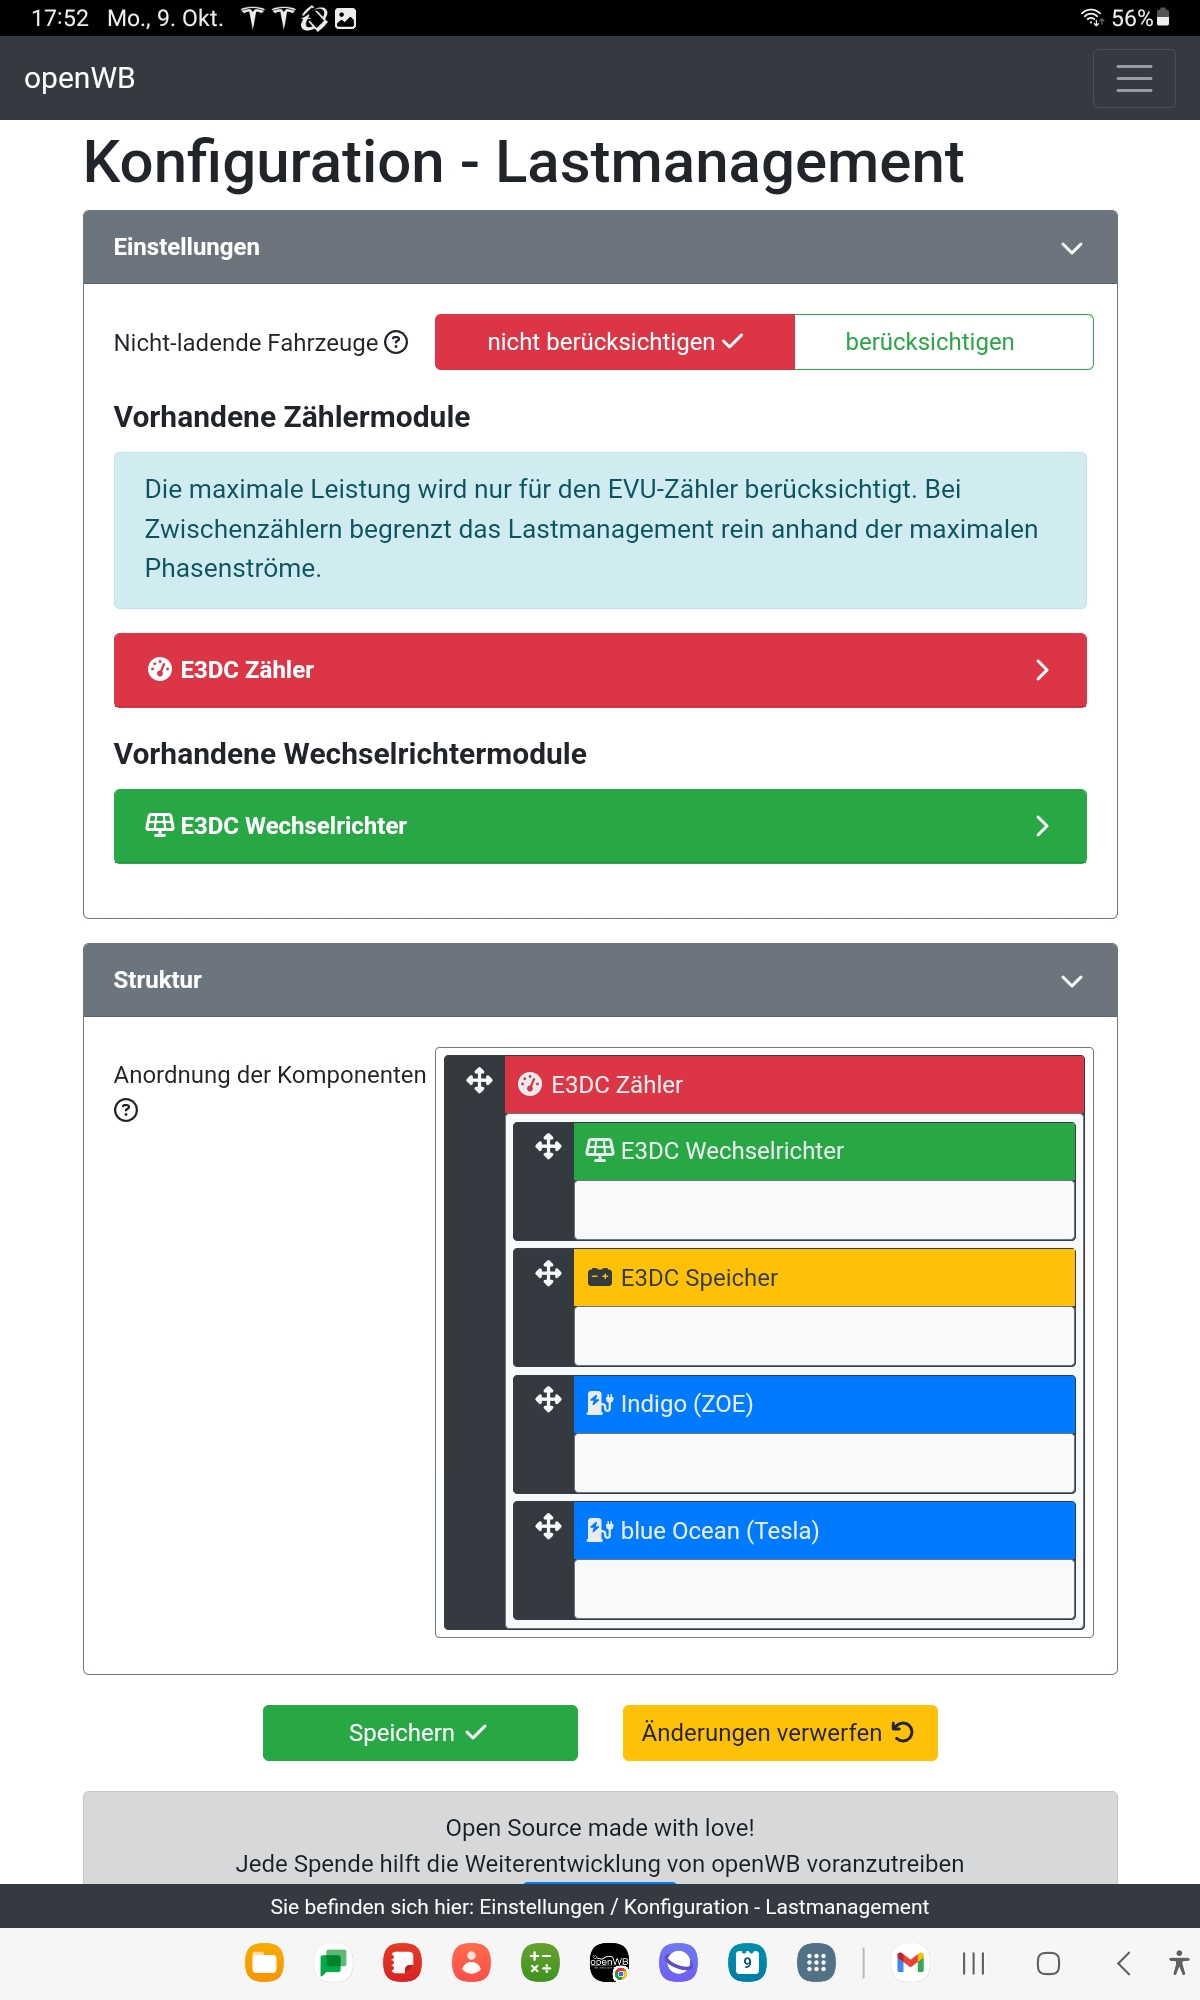Image resolution: width=1200 pixels, height=2000 pixels.
Task: Expand the red E3DC Zähler module
Action: 600,670
